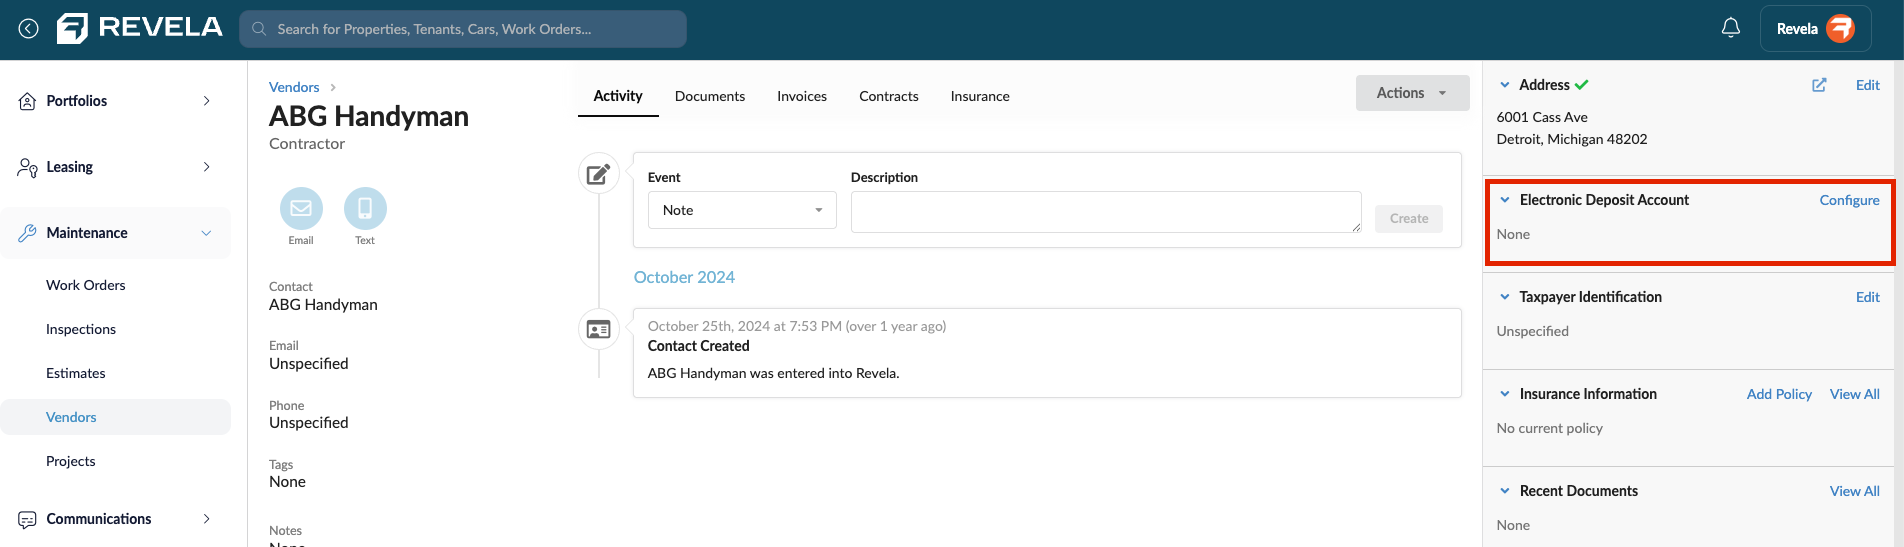
Task: Click the magnifier search icon
Action: coord(259,29)
